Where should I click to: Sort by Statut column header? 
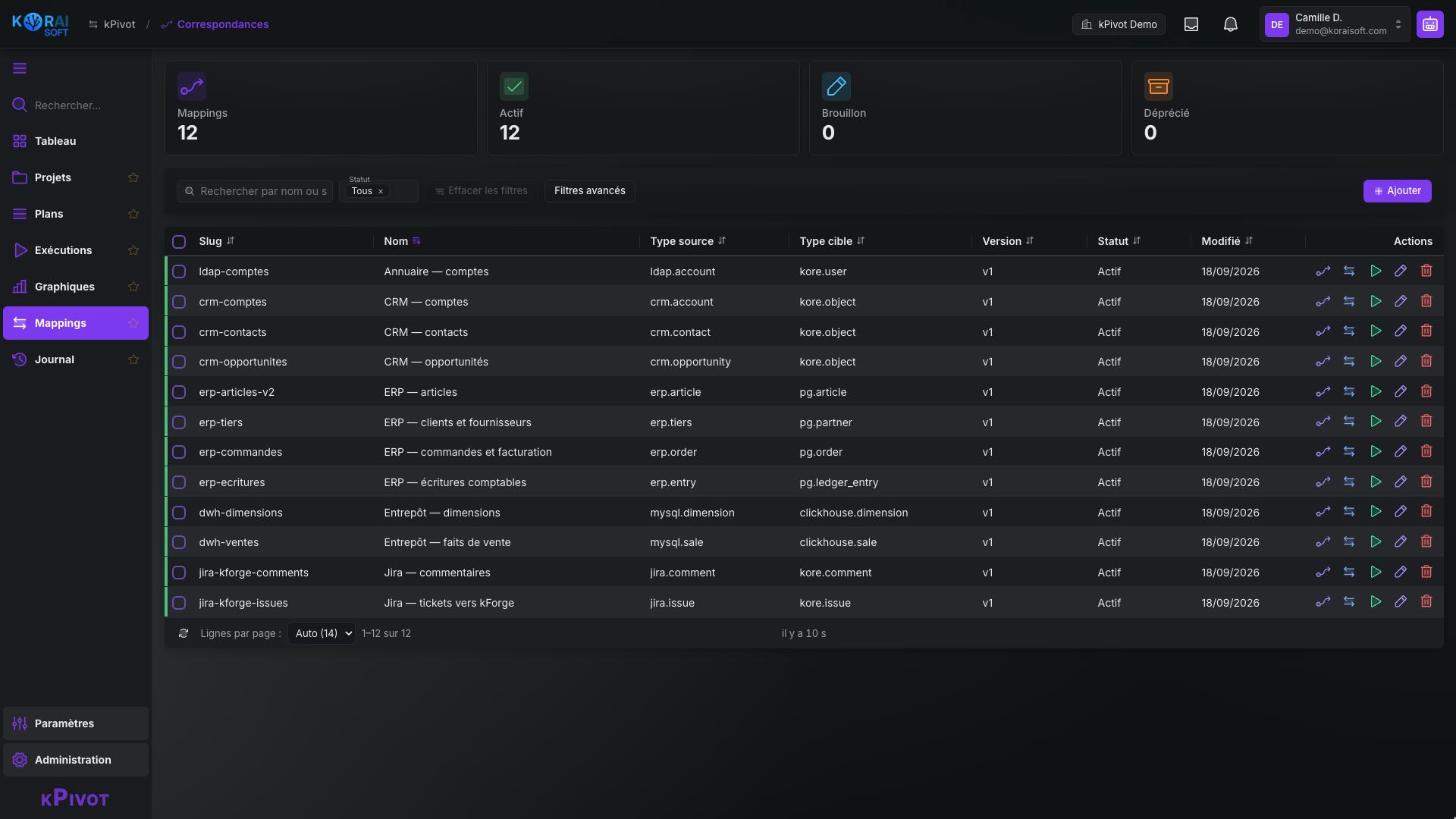tap(1119, 241)
